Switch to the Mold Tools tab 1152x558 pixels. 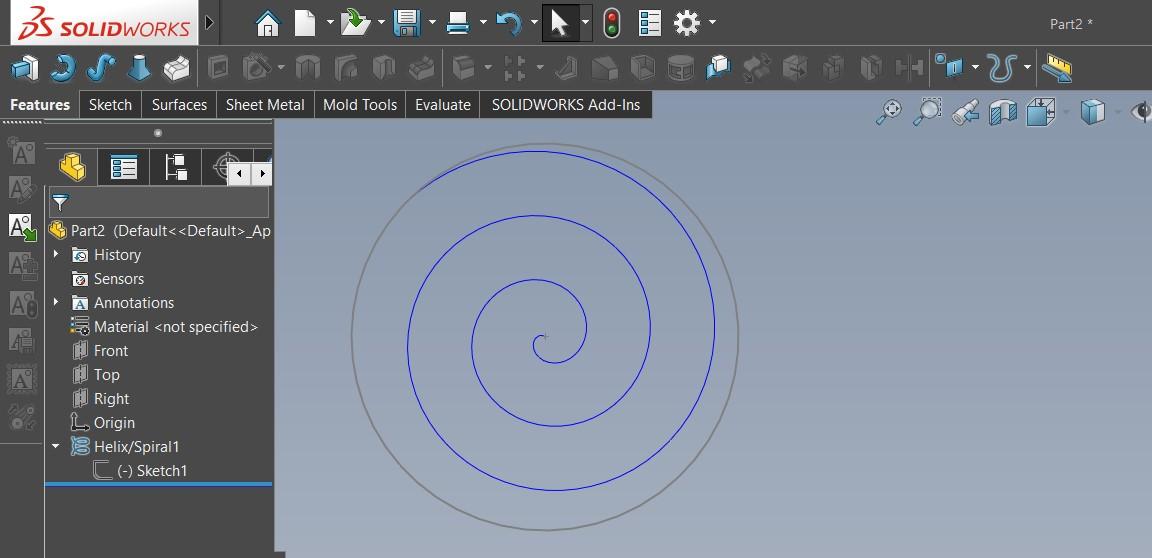[x=360, y=105]
